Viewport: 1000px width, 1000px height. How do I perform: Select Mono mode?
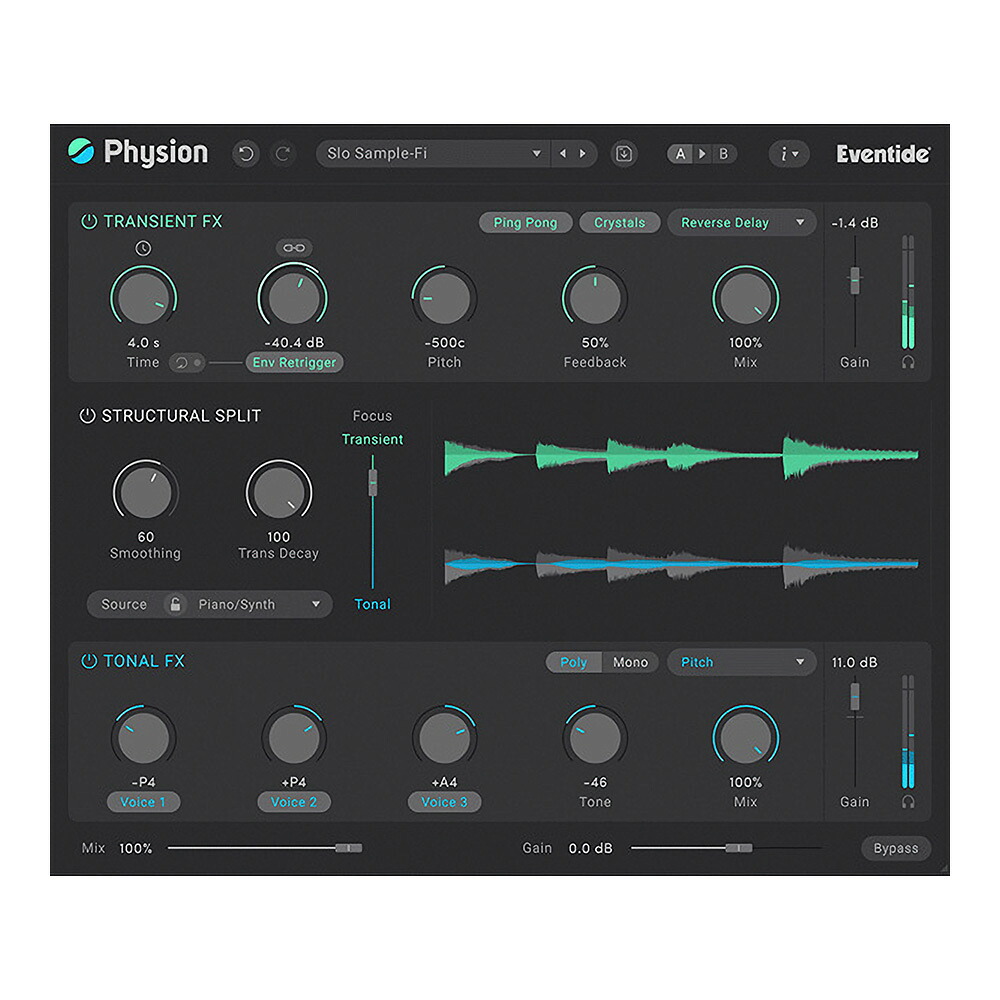[x=630, y=663]
